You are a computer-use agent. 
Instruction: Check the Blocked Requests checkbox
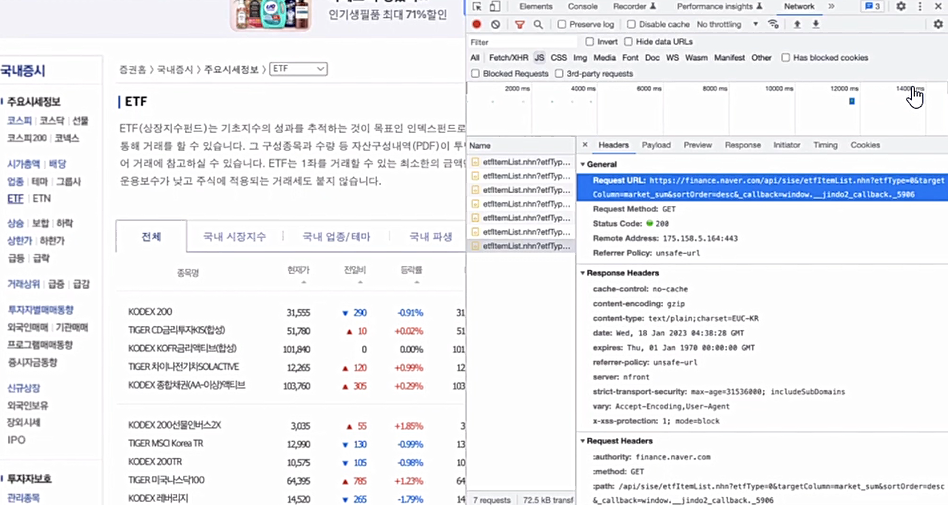tap(475, 74)
